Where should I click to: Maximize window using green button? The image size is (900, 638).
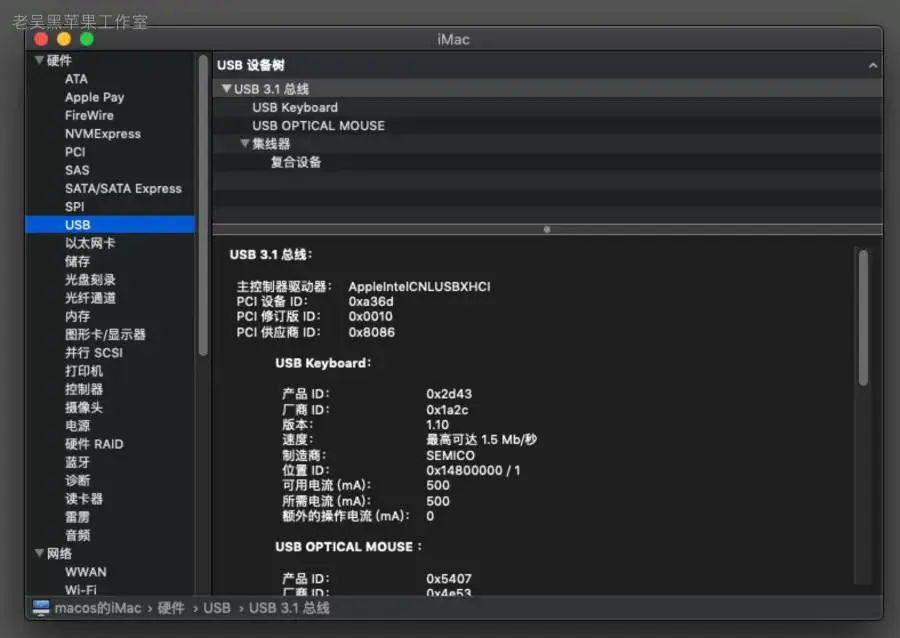[x=87, y=39]
